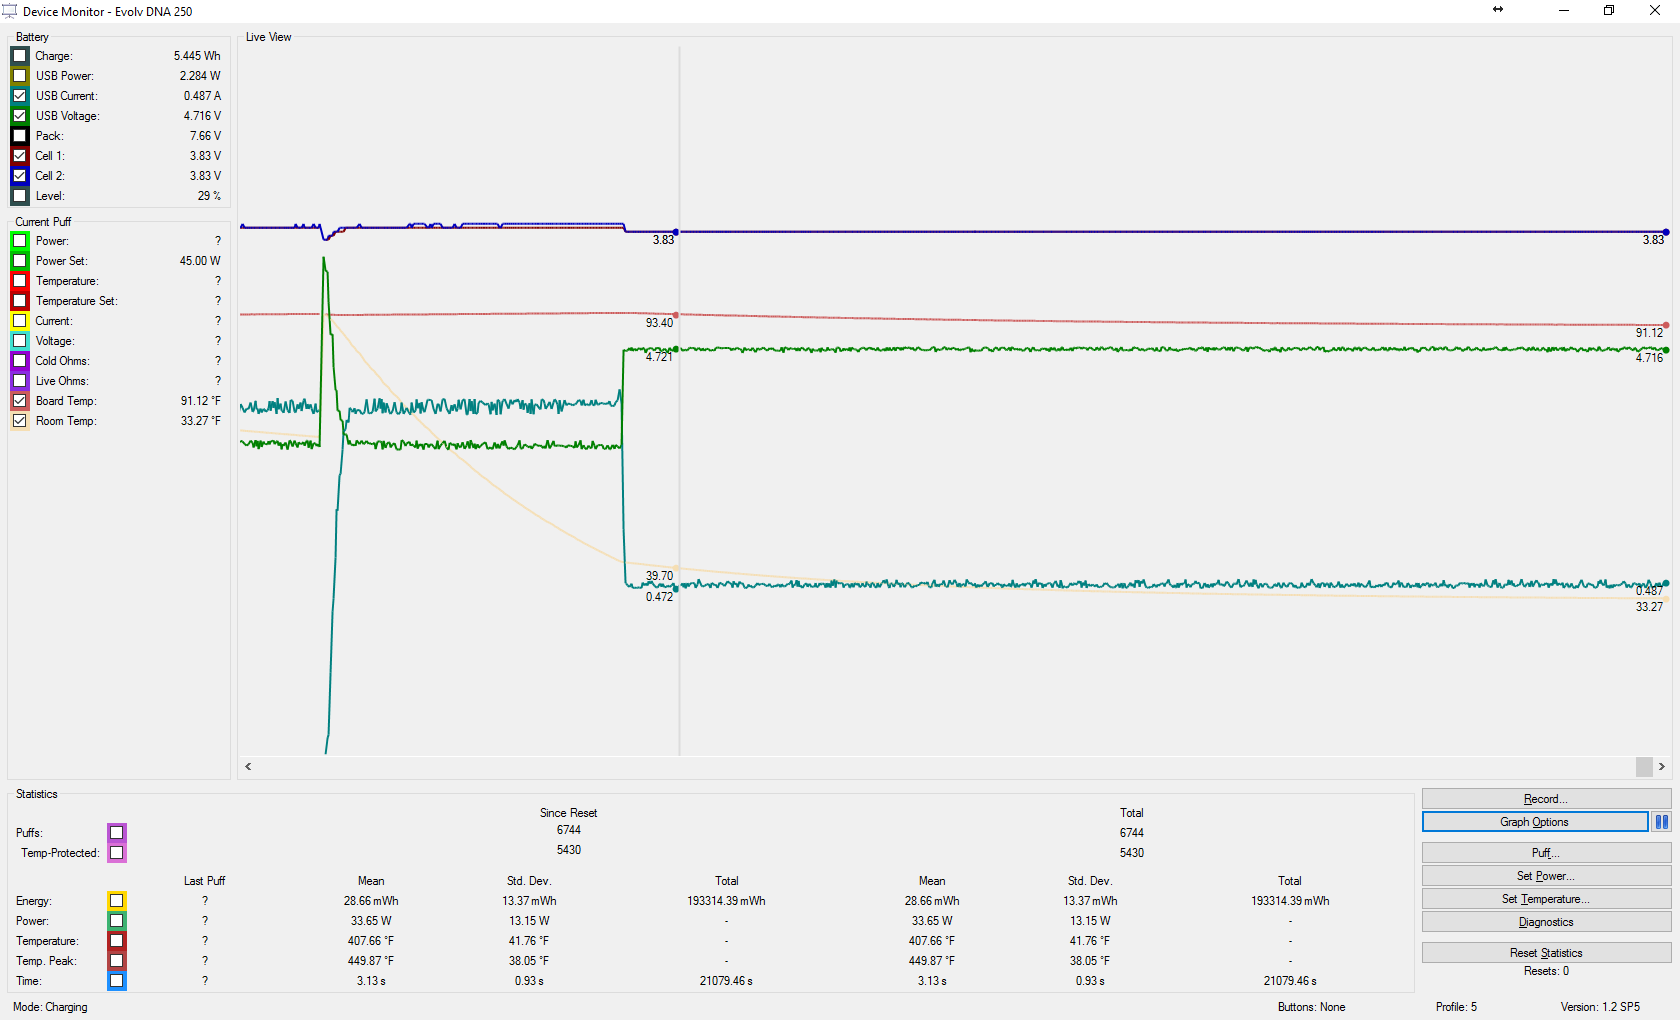Enable the Power Set graph checkbox
Image resolution: width=1680 pixels, height=1020 pixels.
point(20,261)
